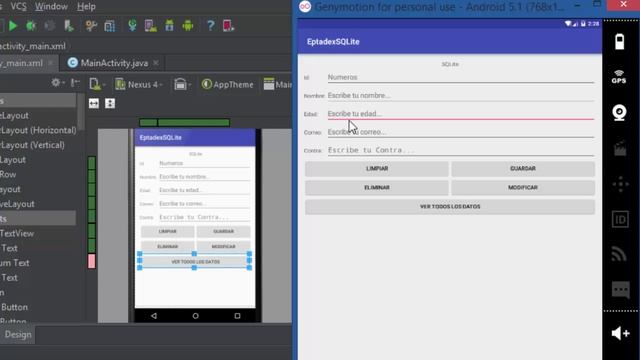Open the help question mark icon

[x=210, y=26]
